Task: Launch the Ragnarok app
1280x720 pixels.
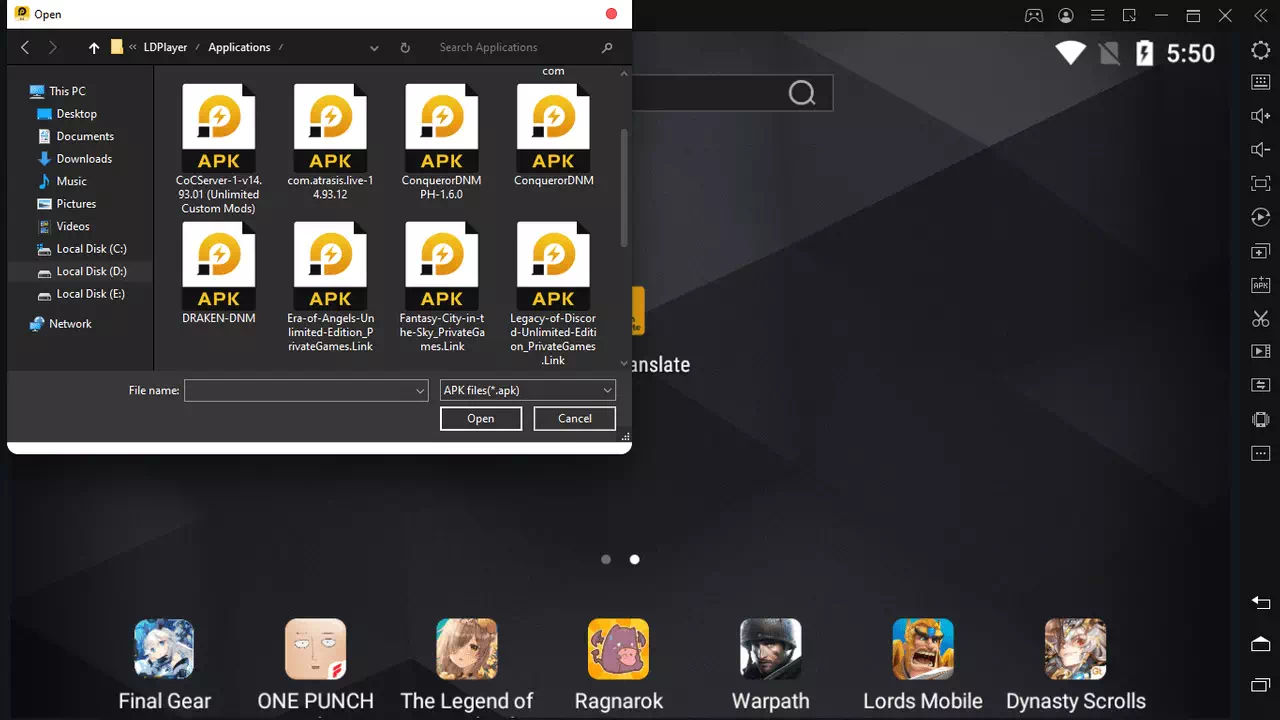Action: [x=619, y=649]
